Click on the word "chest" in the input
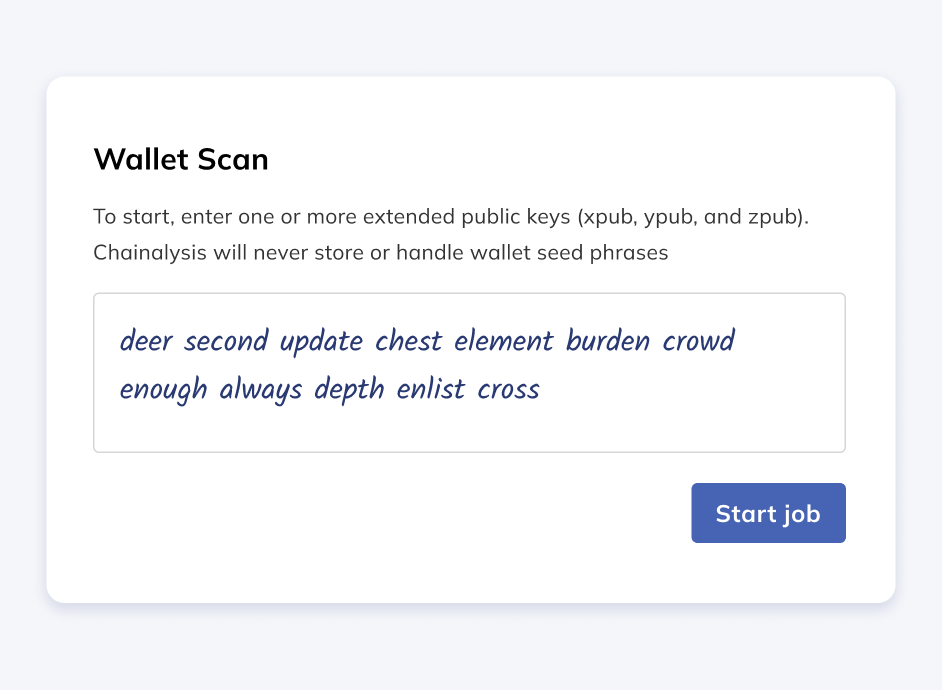This screenshot has width=942, height=690. click(408, 341)
